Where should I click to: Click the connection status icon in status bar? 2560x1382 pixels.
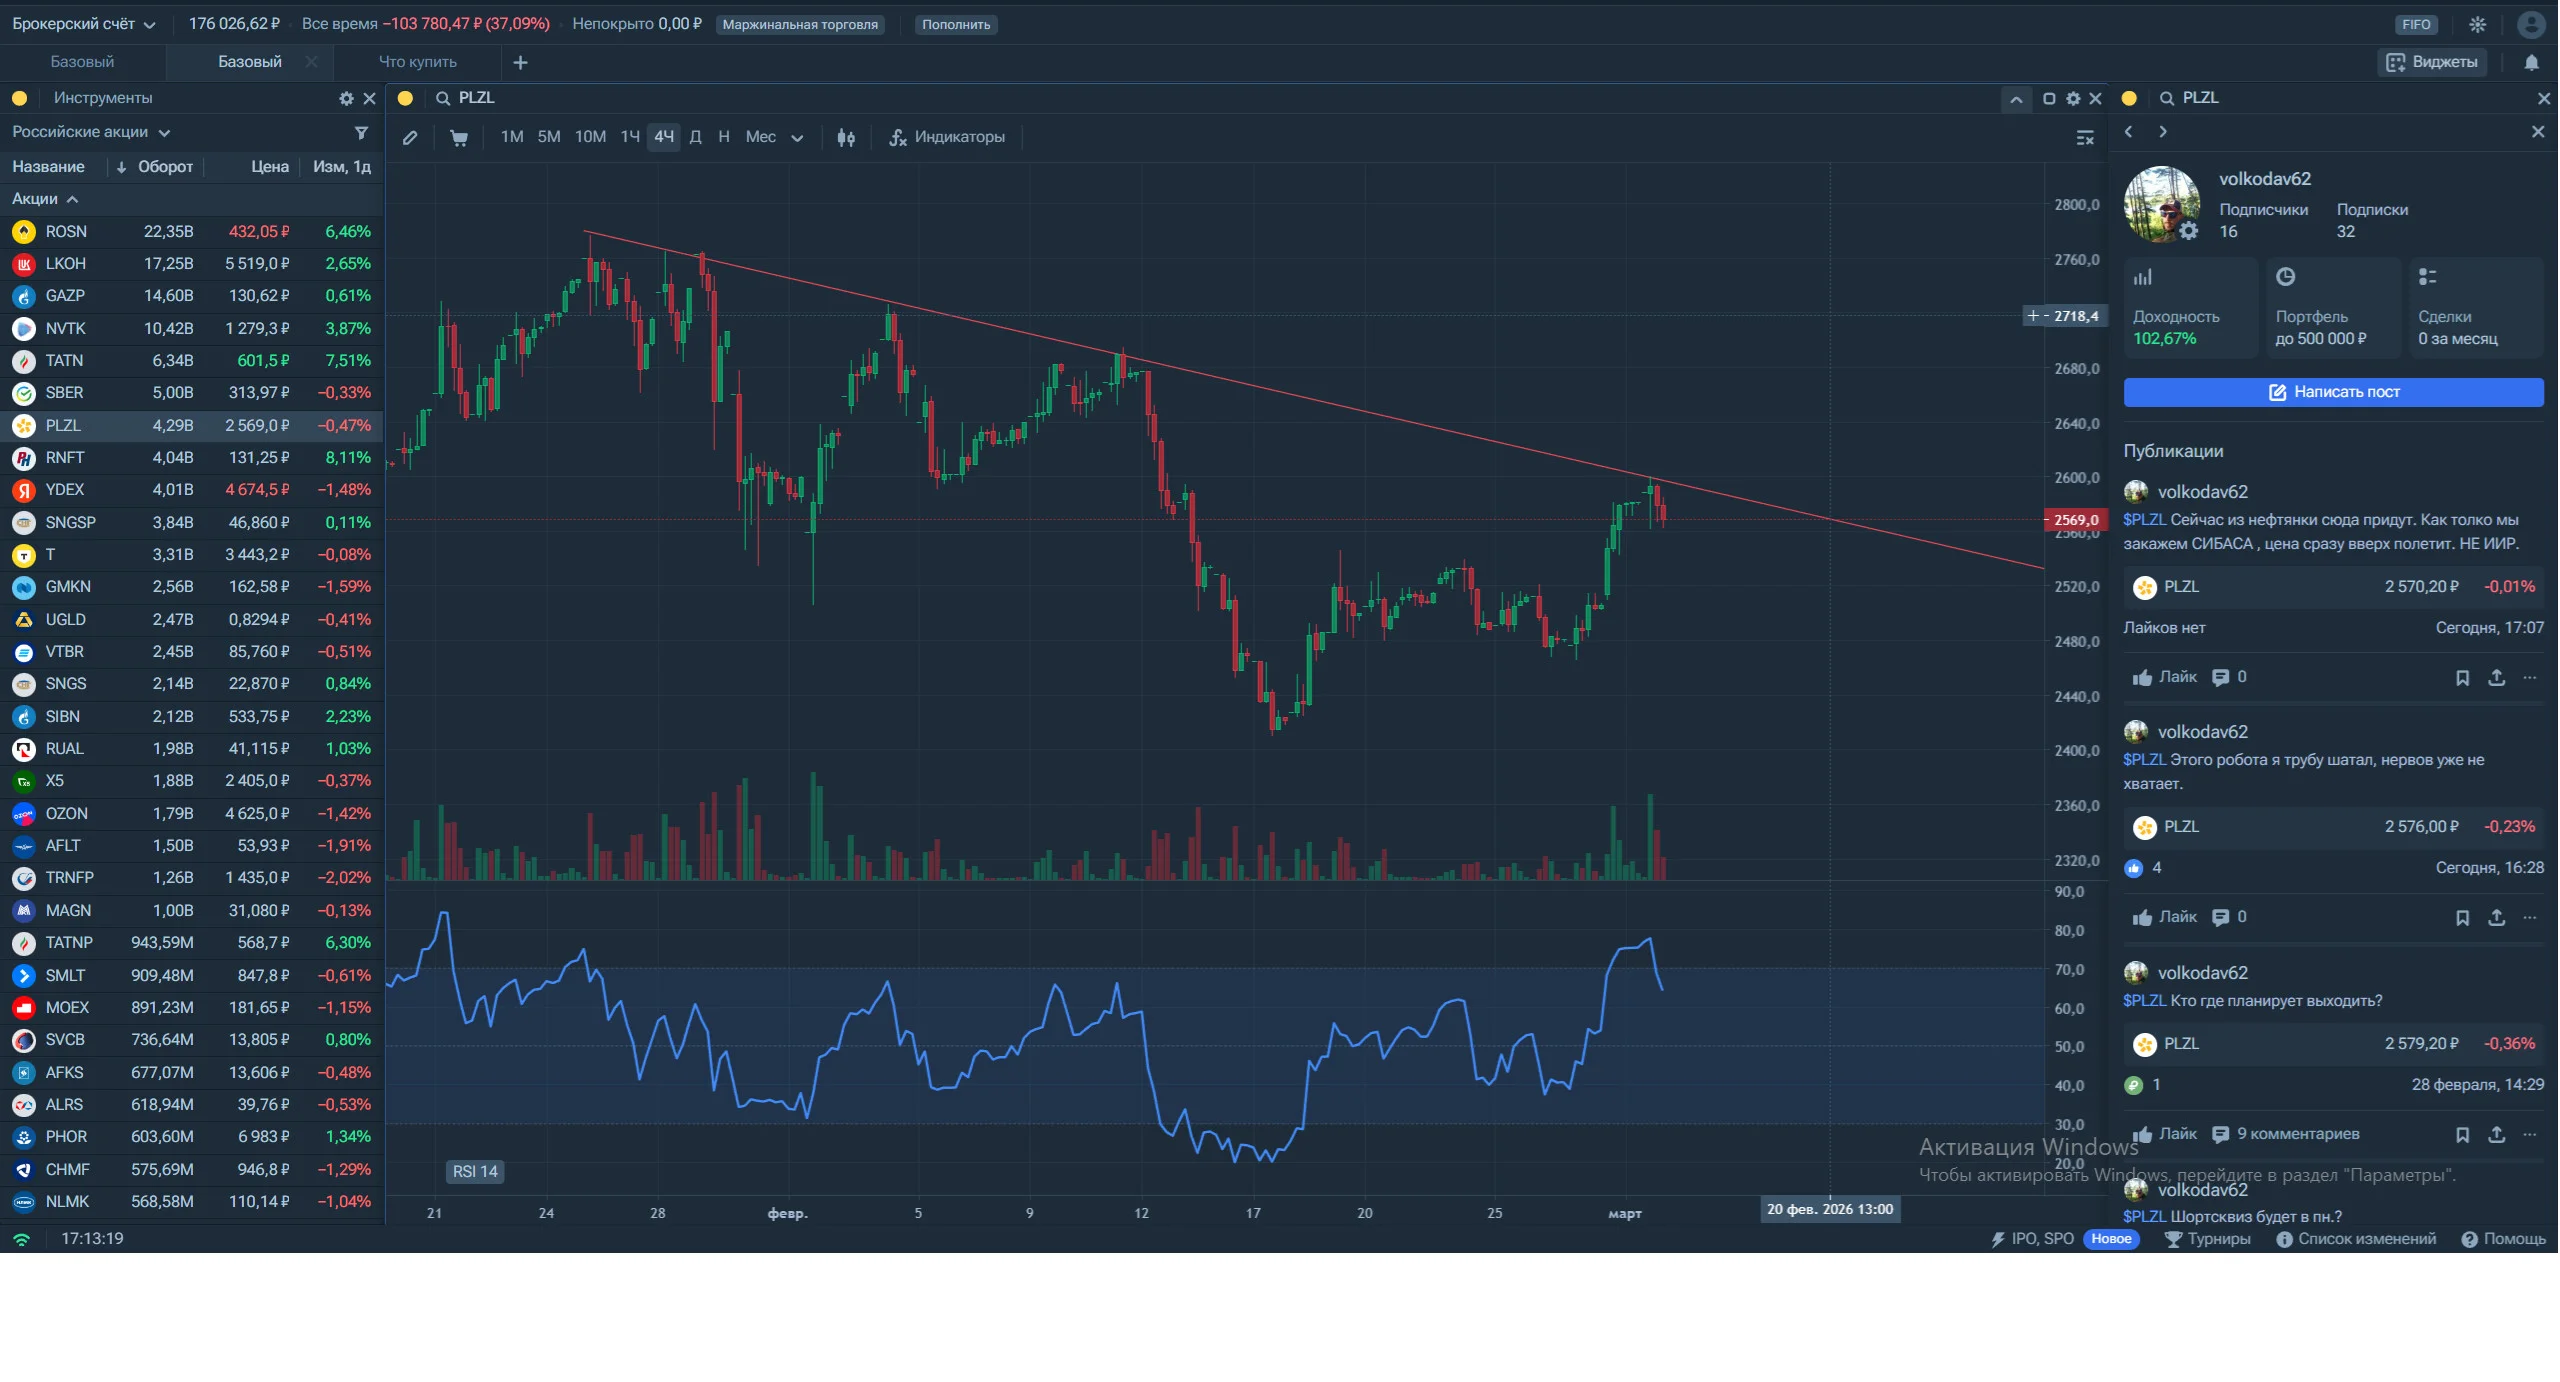[21, 1239]
